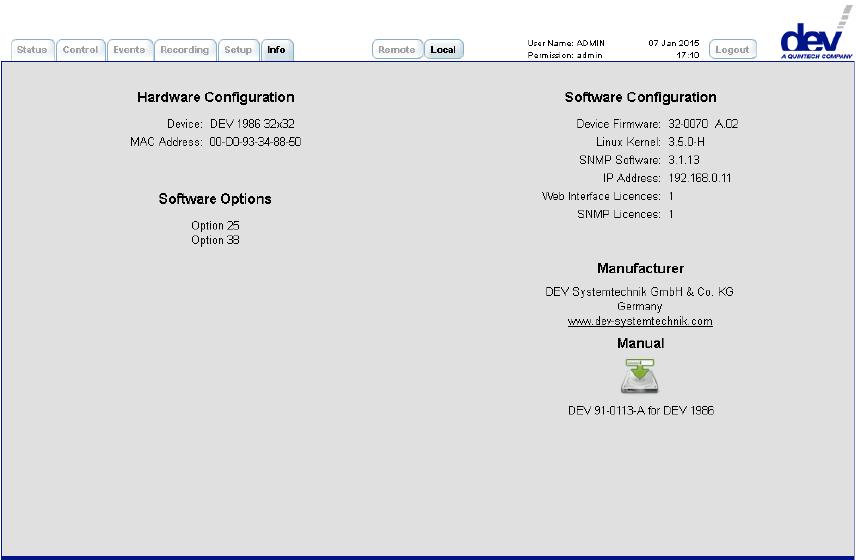This screenshot has height=560, width=856.
Task: Select MAC address value 00-D0-93-34-88-50
Action: point(255,142)
